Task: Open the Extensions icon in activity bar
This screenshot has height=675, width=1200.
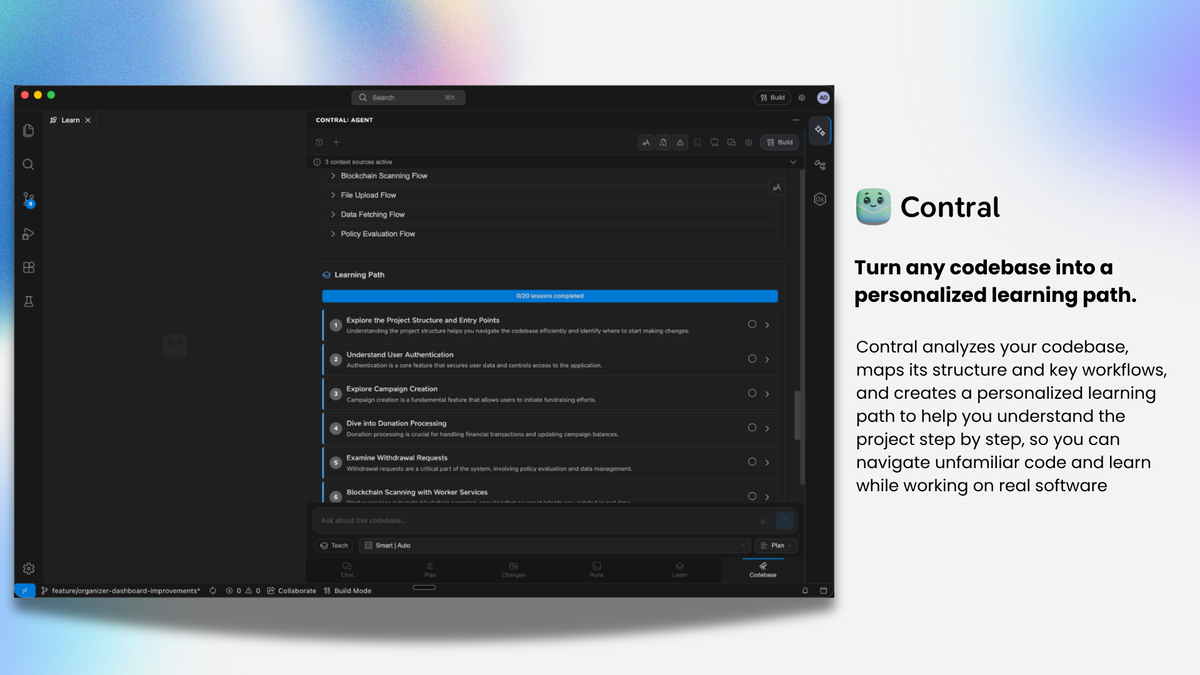Action: click(x=28, y=268)
